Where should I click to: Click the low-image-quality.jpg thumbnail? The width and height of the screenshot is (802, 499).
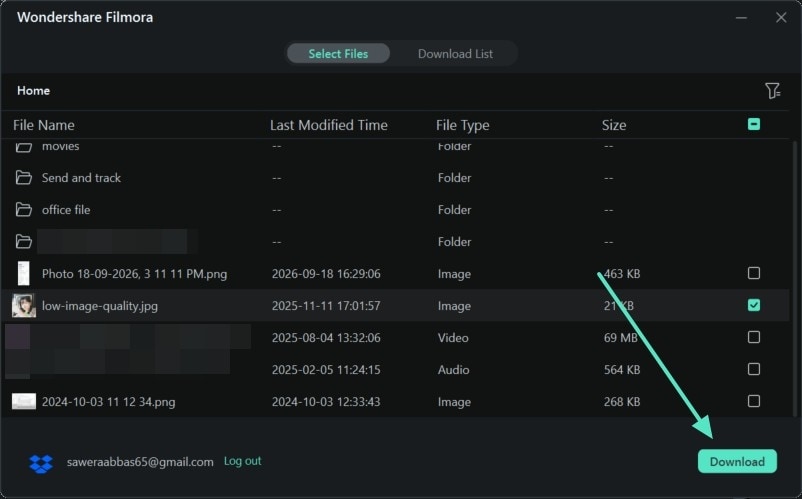click(24, 305)
